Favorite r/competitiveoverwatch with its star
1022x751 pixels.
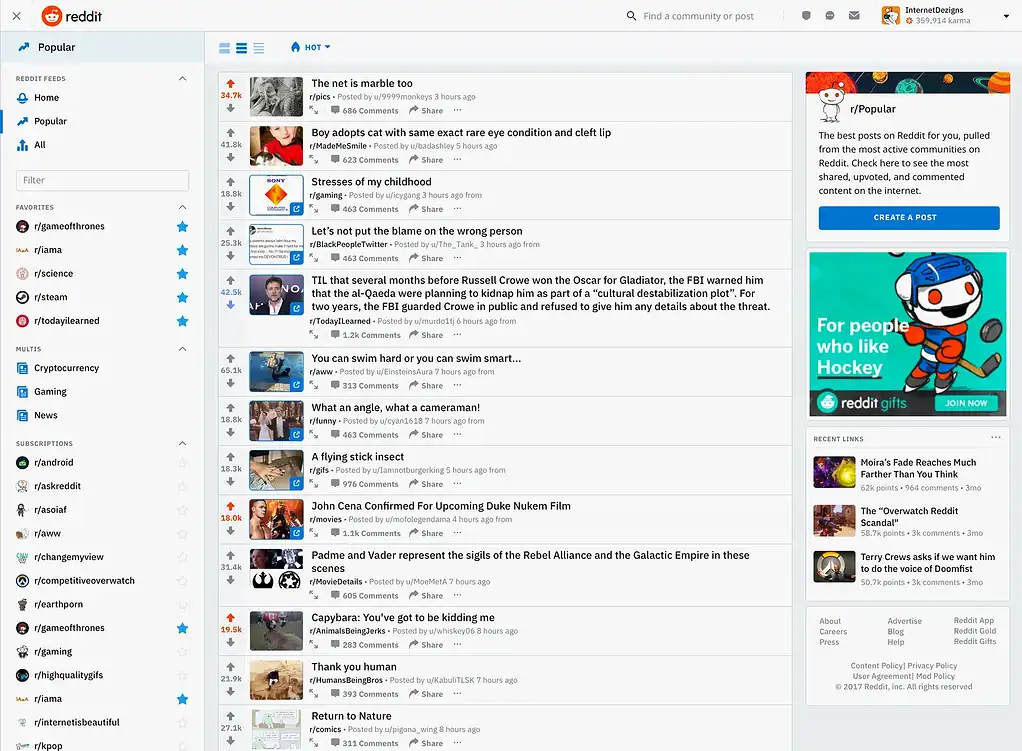click(x=182, y=581)
